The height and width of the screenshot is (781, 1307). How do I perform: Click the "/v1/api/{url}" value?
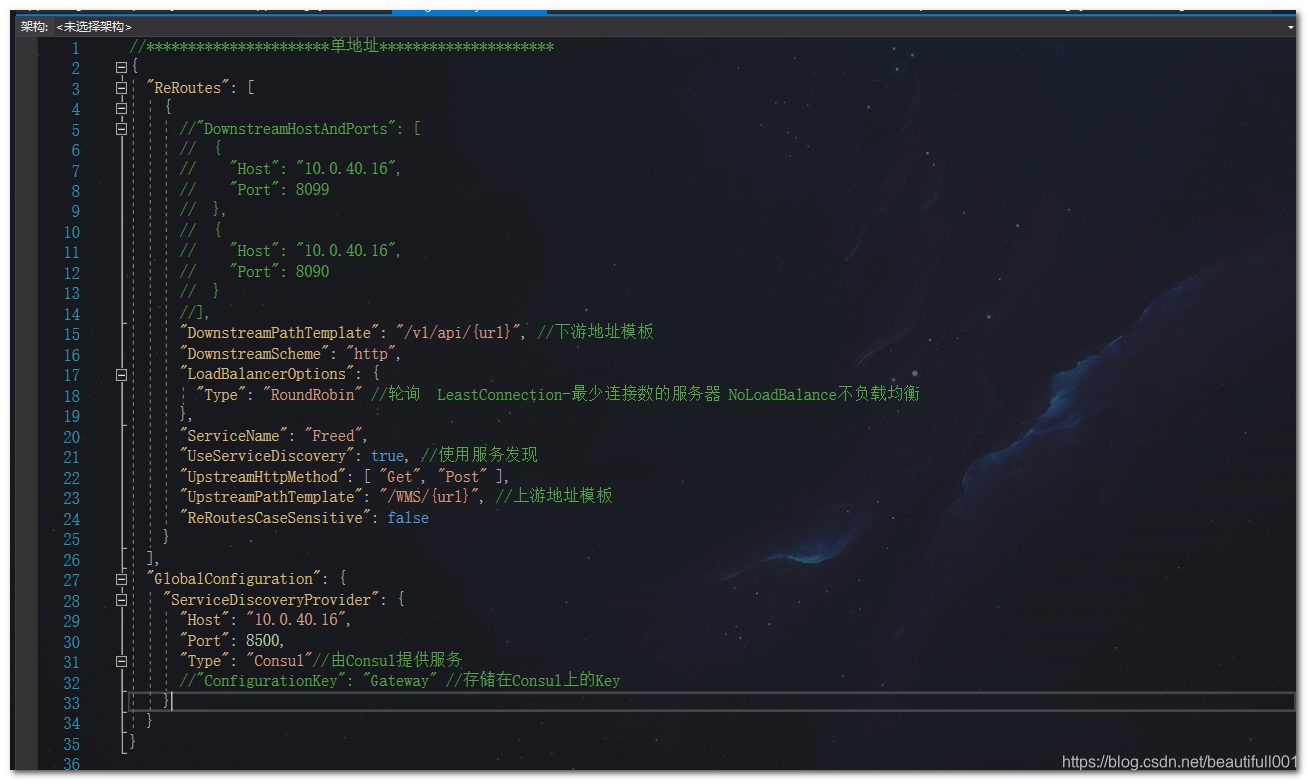click(x=458, y=333)
